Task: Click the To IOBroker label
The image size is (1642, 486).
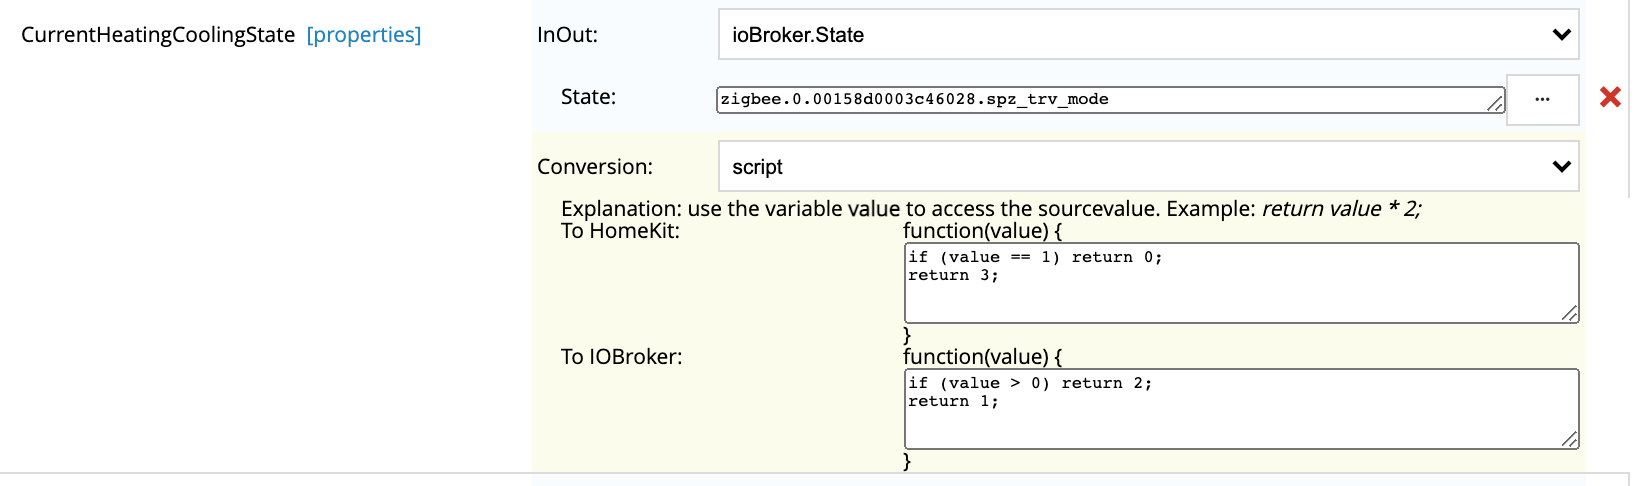Action: [621, 357]
